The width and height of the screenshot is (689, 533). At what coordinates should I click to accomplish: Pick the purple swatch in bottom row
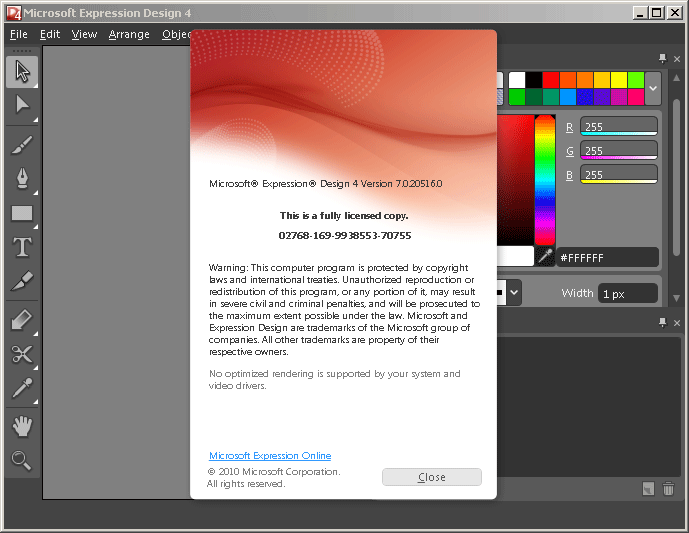[x=602, y=97]
